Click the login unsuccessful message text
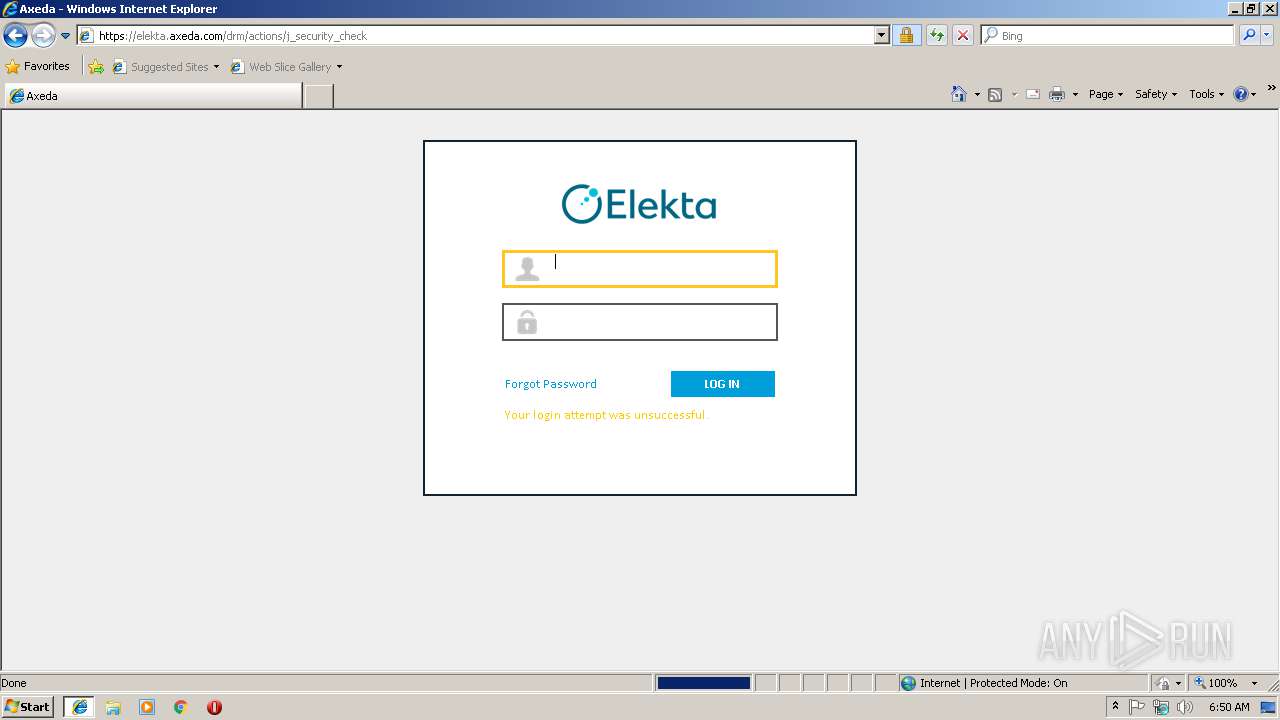 pyautogui.click(x=605, y=415)
